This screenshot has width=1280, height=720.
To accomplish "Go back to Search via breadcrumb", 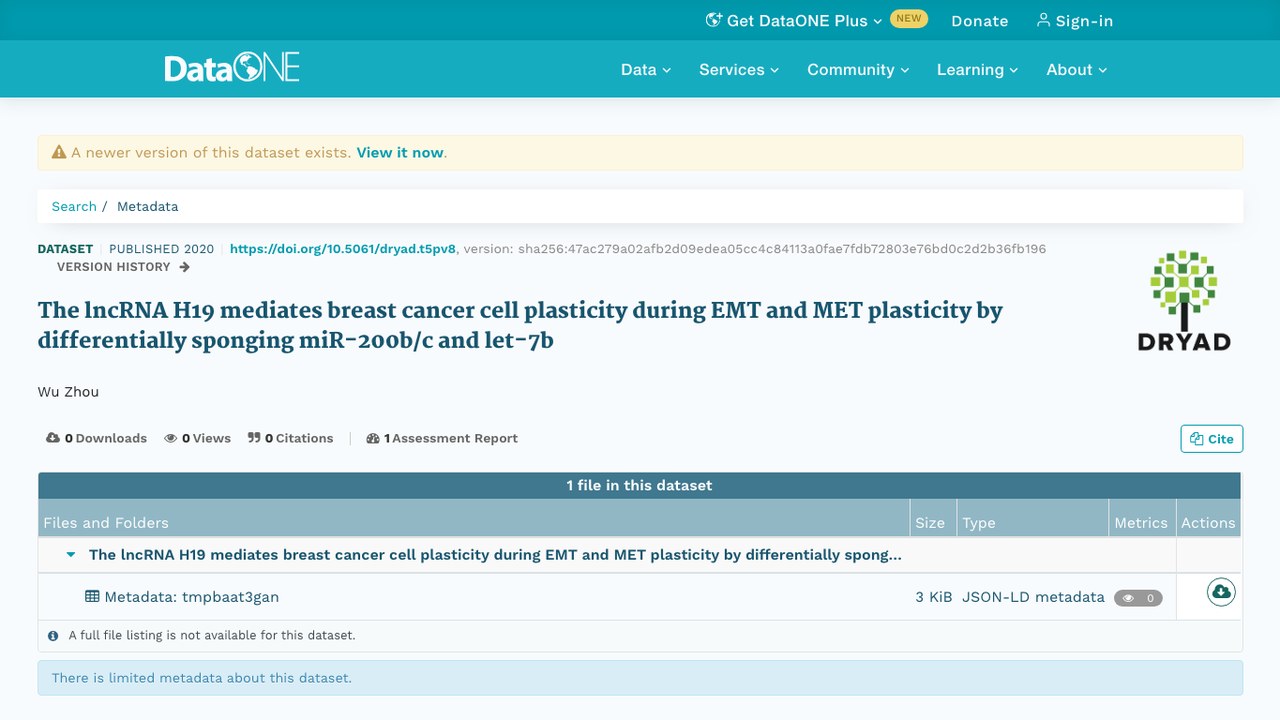I will pyautogui.click(x=74, y=206).
